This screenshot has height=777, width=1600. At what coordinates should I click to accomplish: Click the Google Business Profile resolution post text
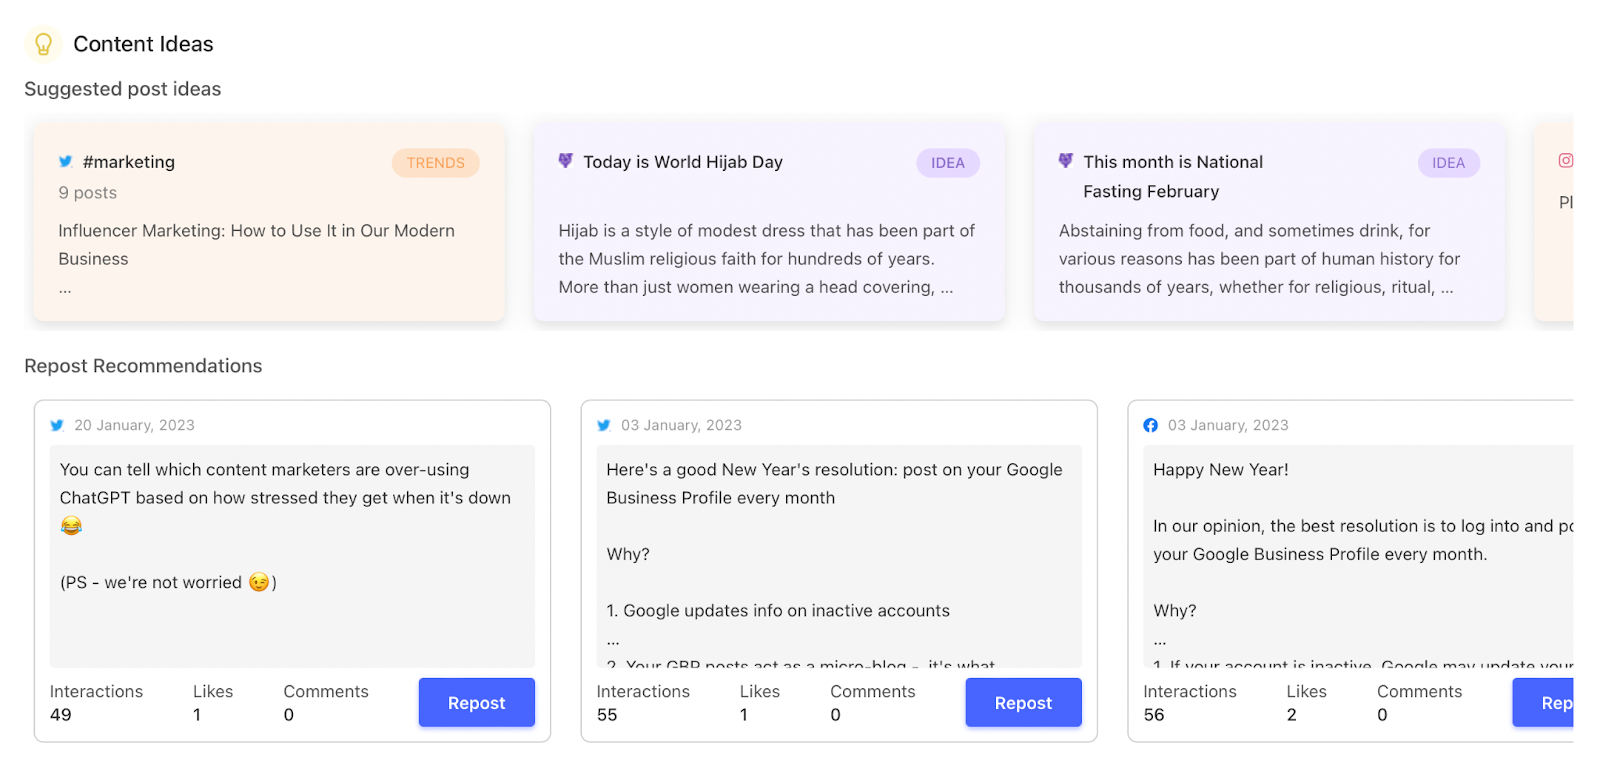834,484
